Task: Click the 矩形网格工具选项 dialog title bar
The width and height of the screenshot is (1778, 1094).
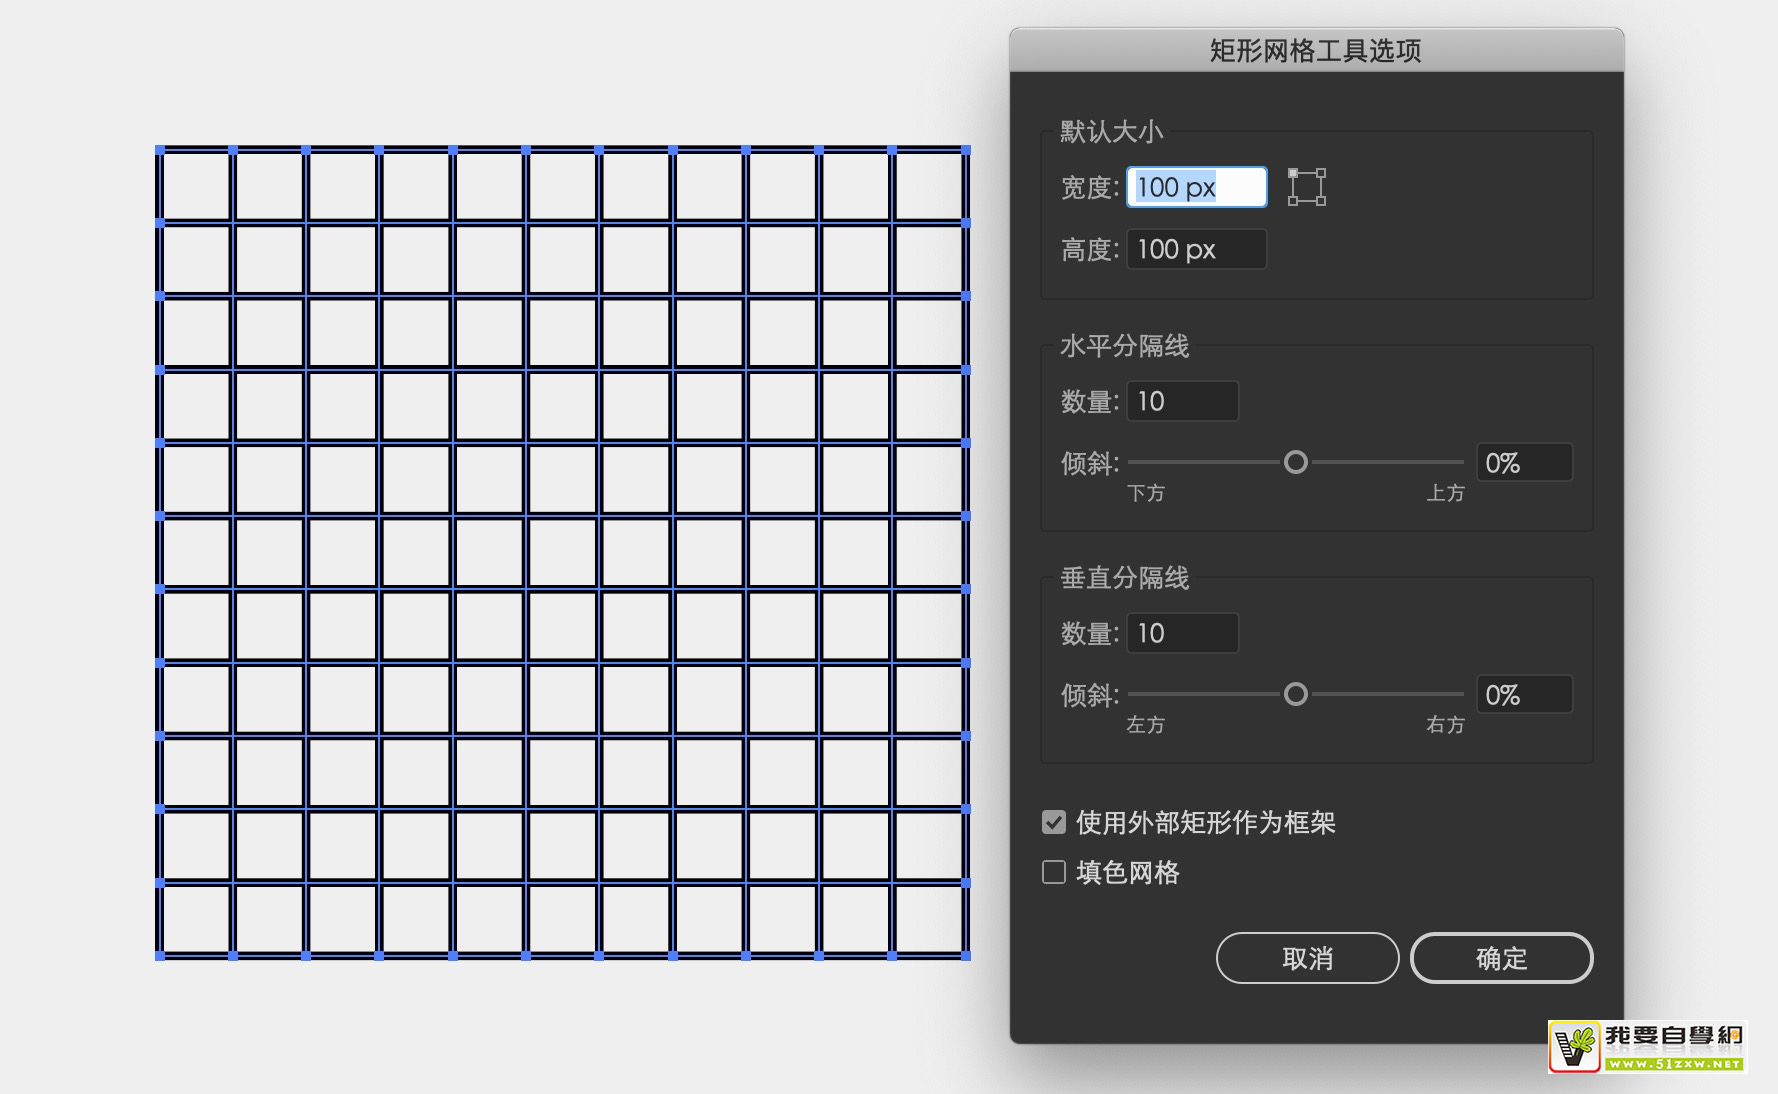Action: pyautogui.click(x=1316, y=50)
